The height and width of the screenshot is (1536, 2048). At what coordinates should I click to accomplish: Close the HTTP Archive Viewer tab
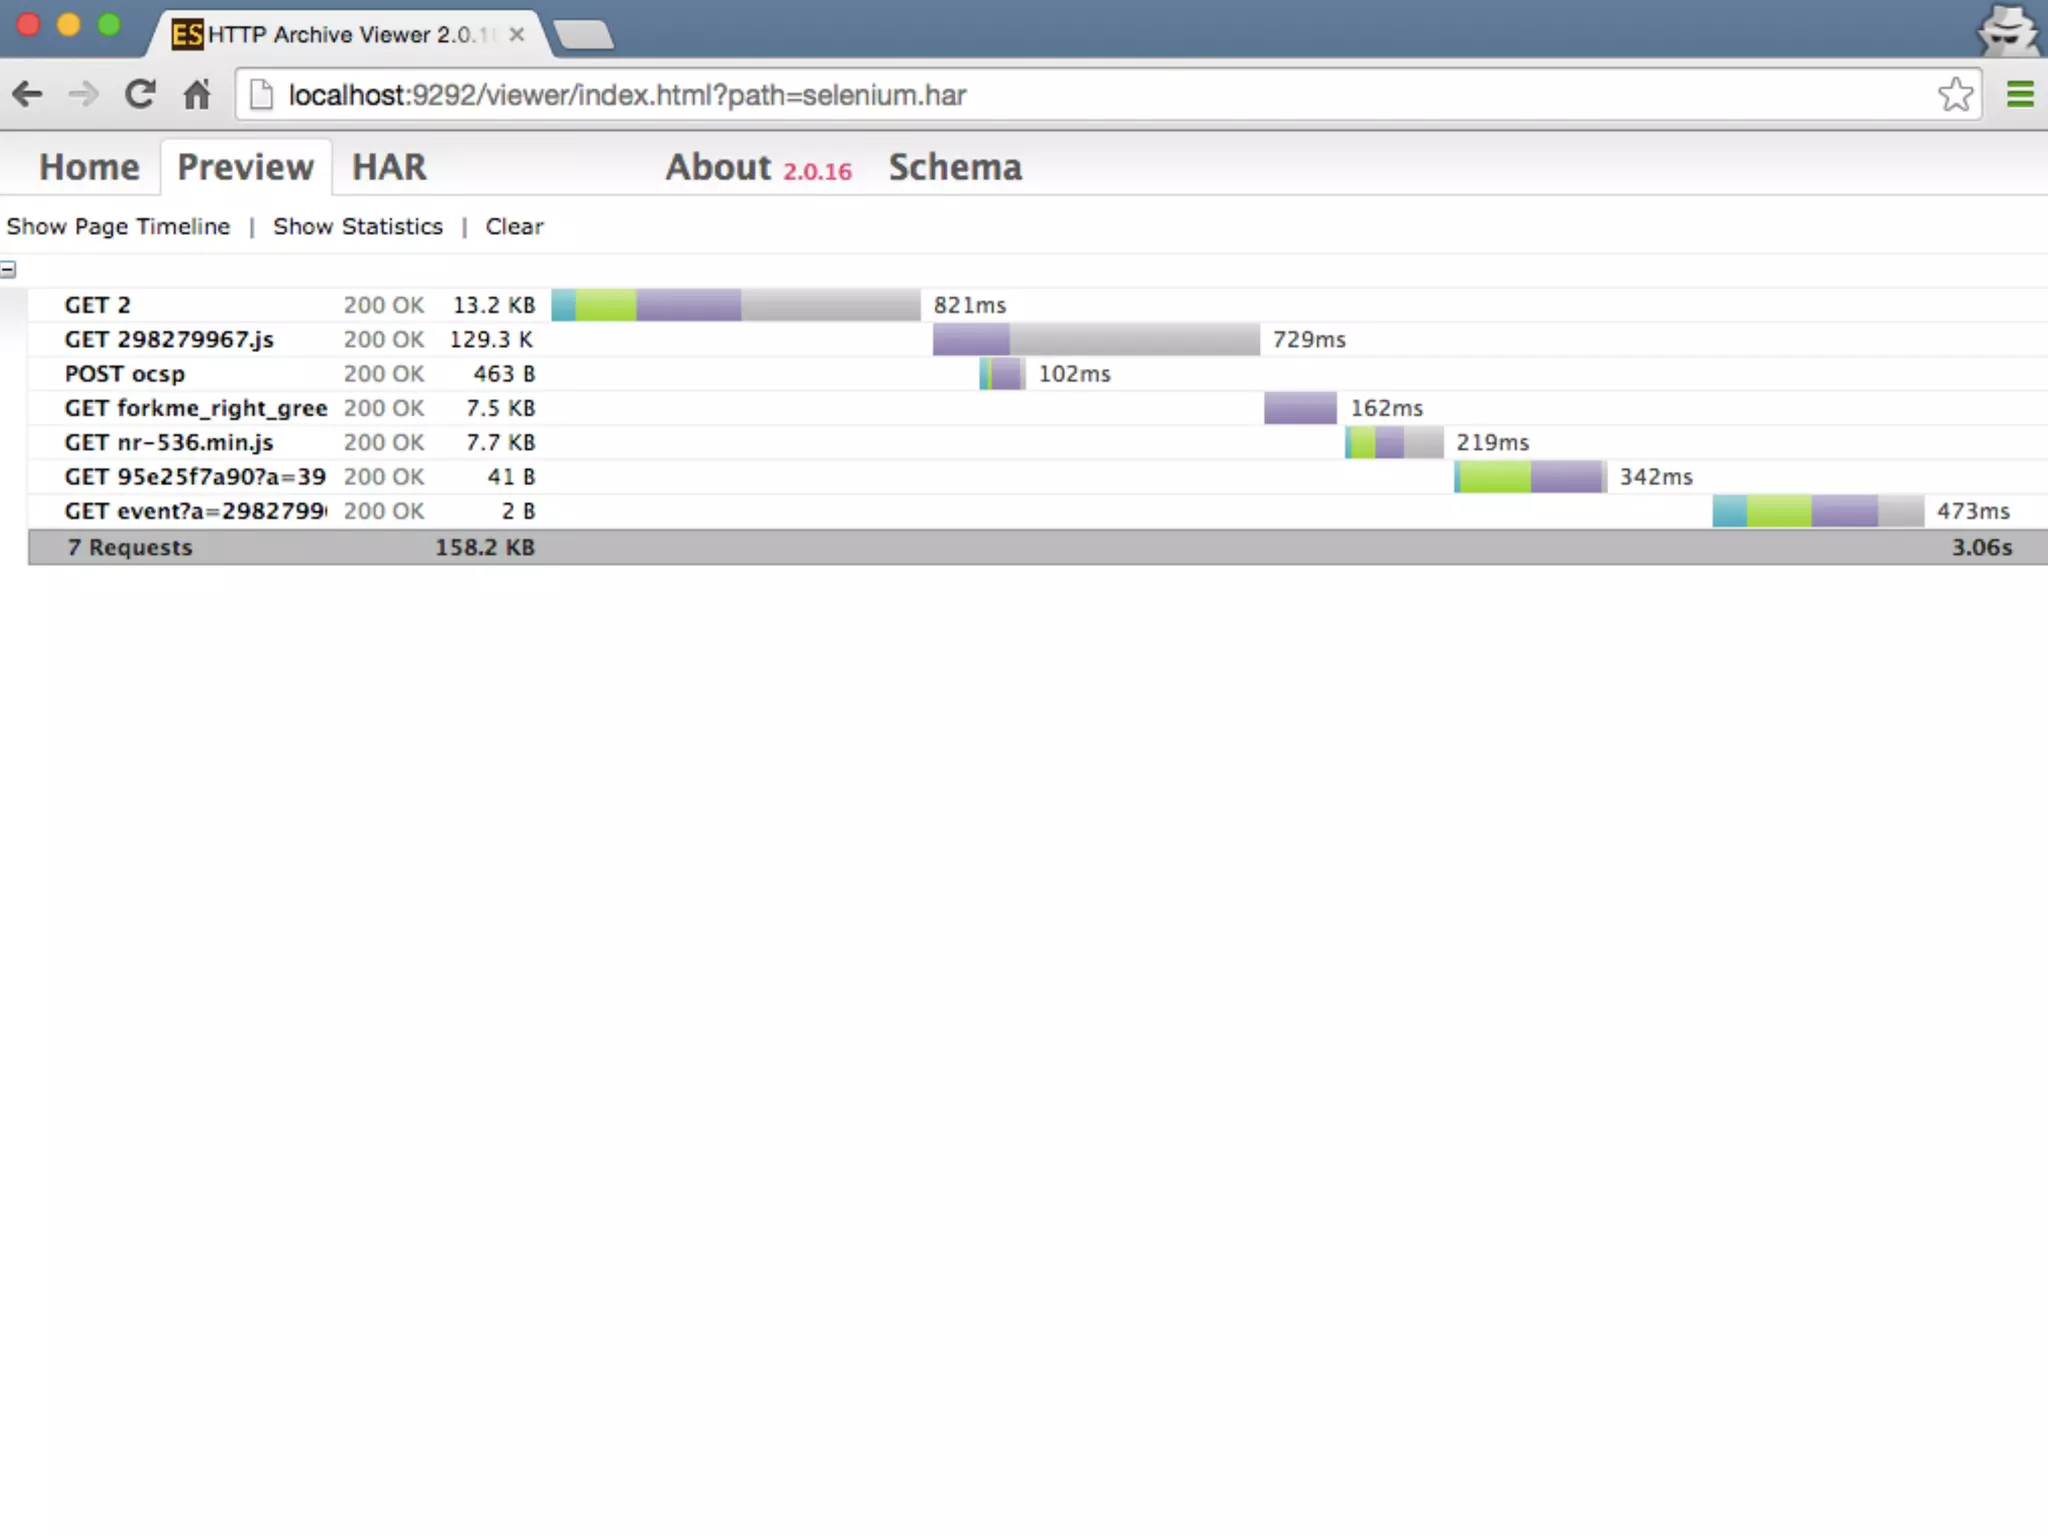[517, 35]
